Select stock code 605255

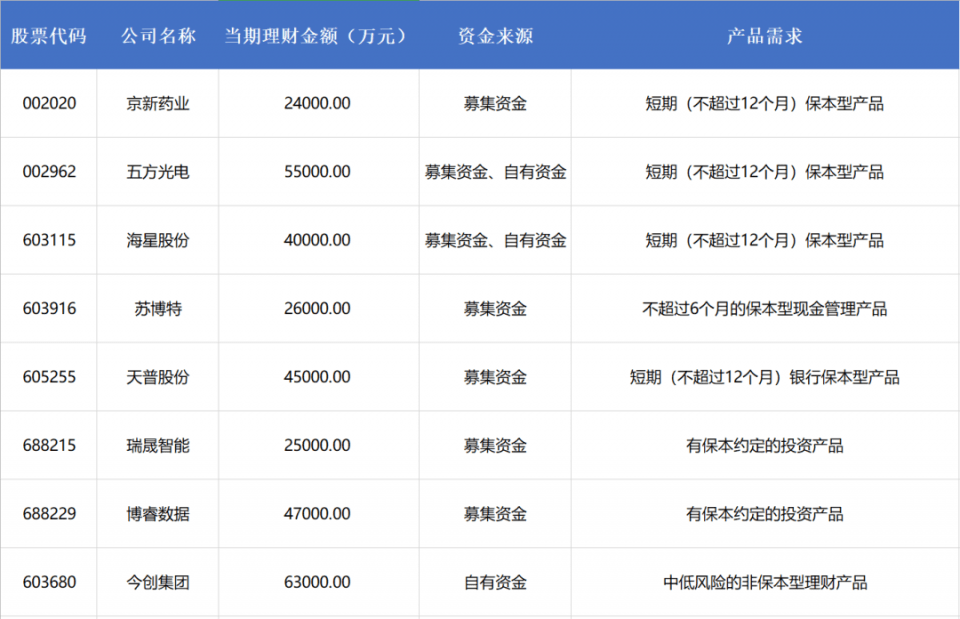pyautogui.click(x=49, y=377)
